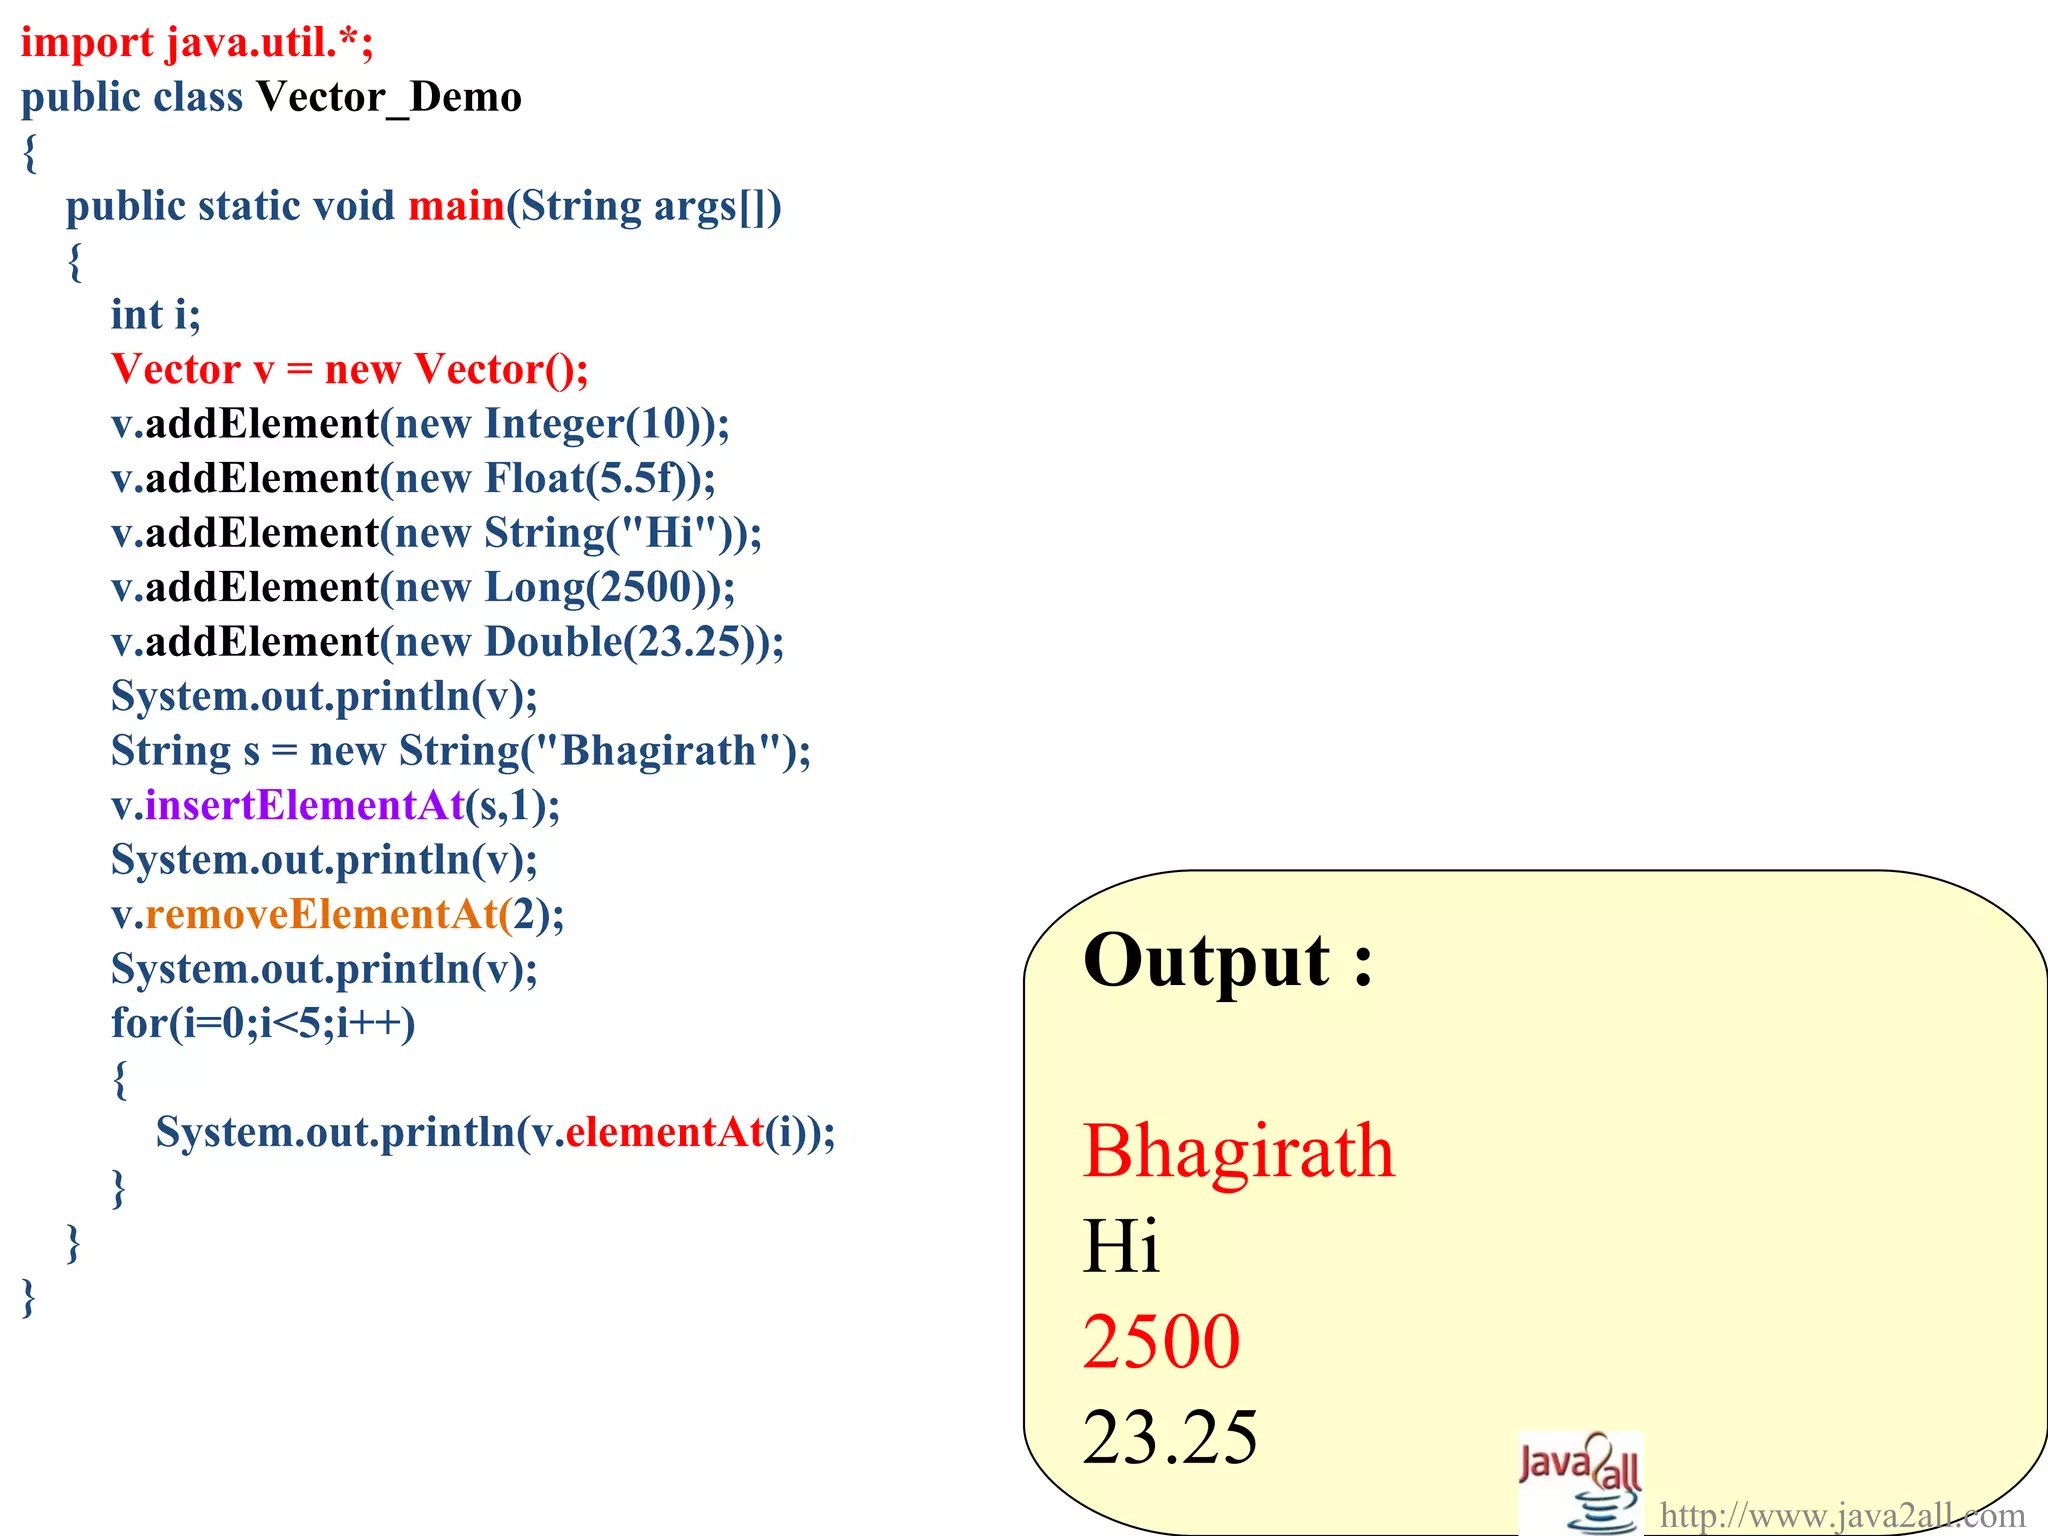Image resolution: width=2048 pixels, height=1536 pixels.
Task: Click System.out.println(v); above the String s line
Action: [325, 697]
